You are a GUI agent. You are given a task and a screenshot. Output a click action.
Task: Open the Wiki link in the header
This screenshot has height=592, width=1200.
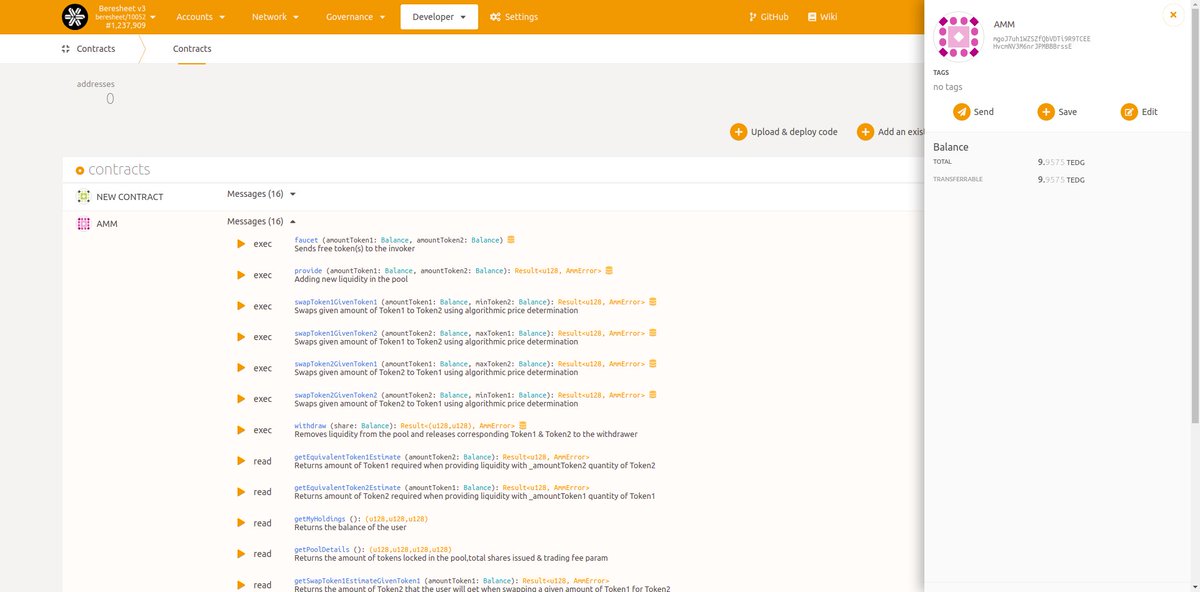(821, 17)
